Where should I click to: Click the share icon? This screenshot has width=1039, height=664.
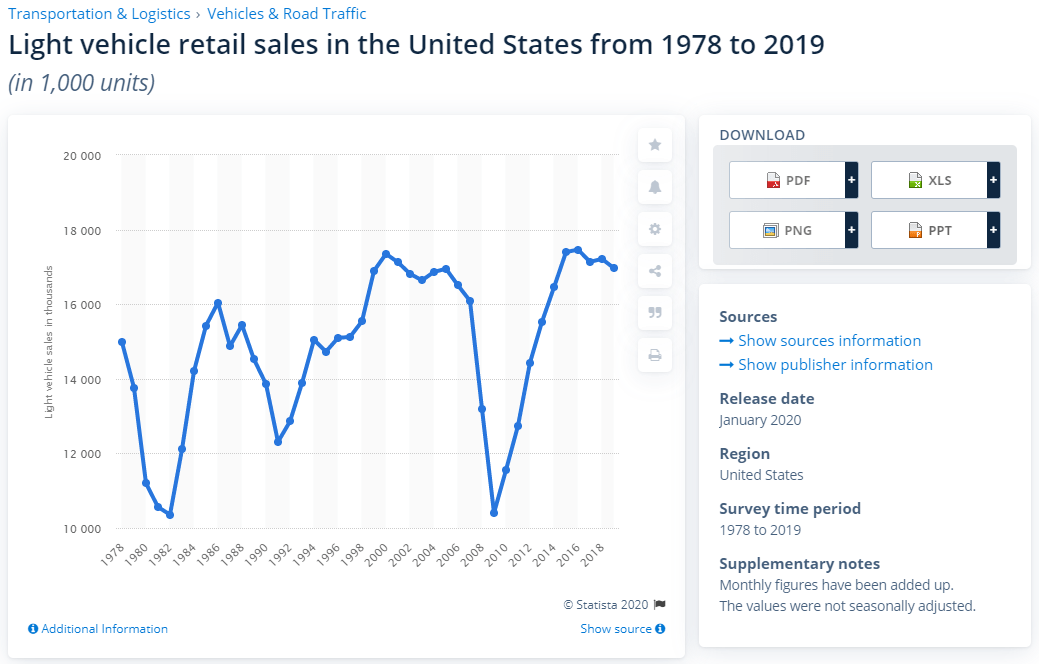655,271
